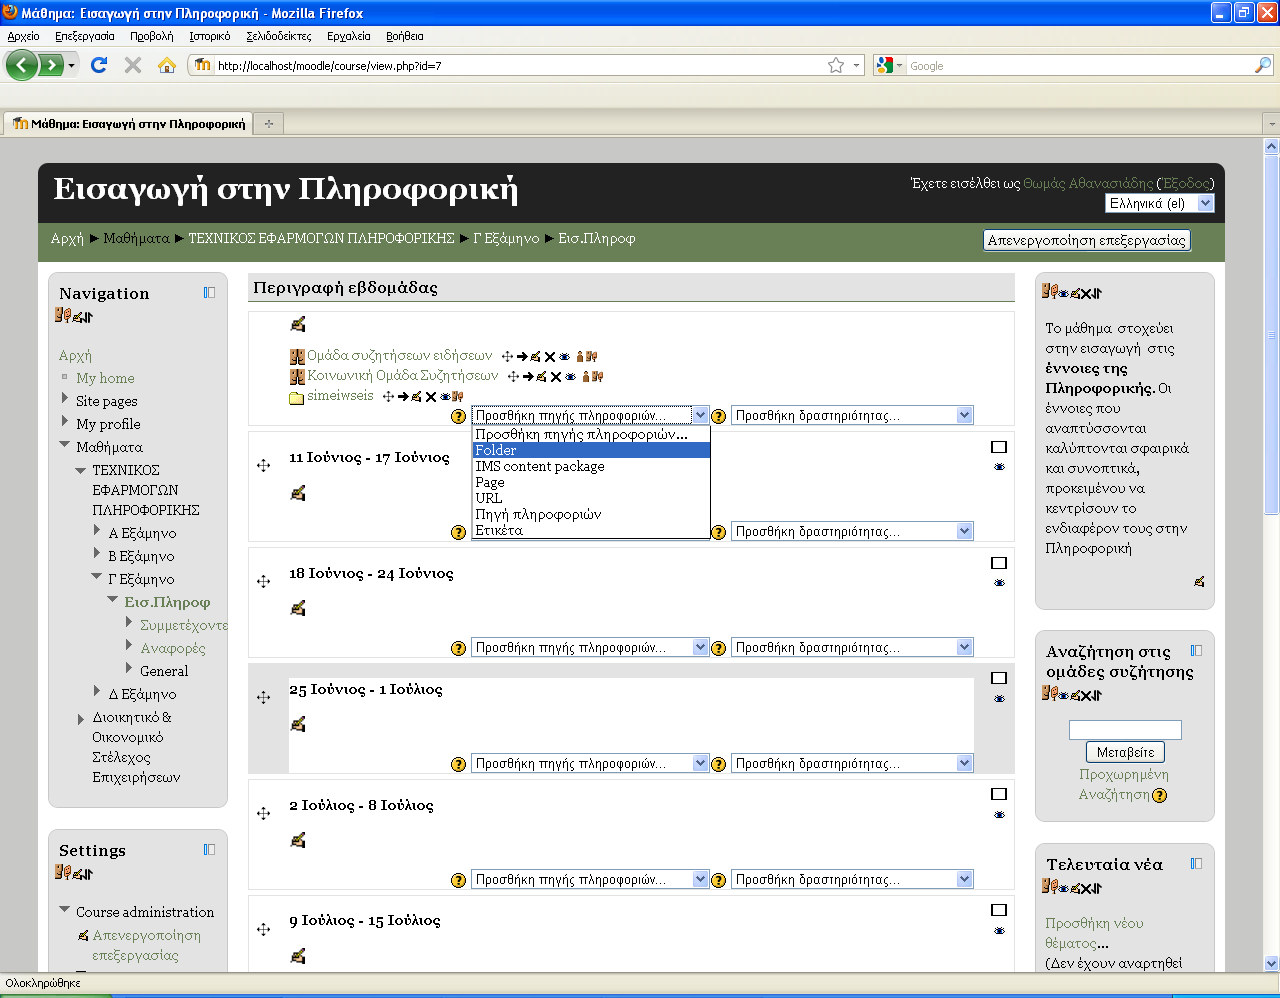The image size is (1280, 998).
Task: Delete Ομάδα συζητήσεων ειδήσεων using X icon
Action: point(550,357)
